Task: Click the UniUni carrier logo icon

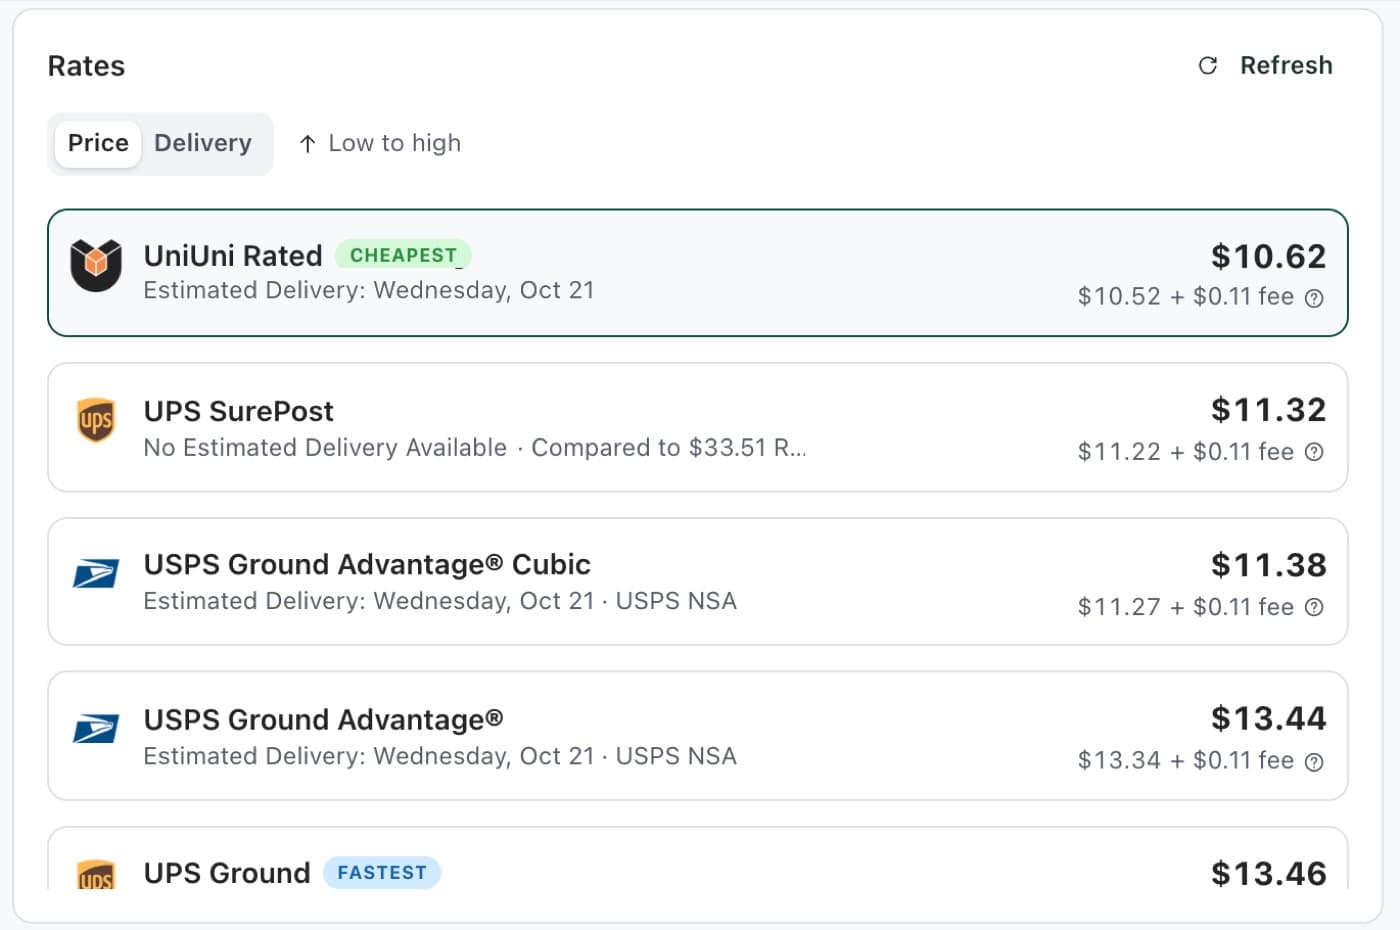Action: point(96,265)
